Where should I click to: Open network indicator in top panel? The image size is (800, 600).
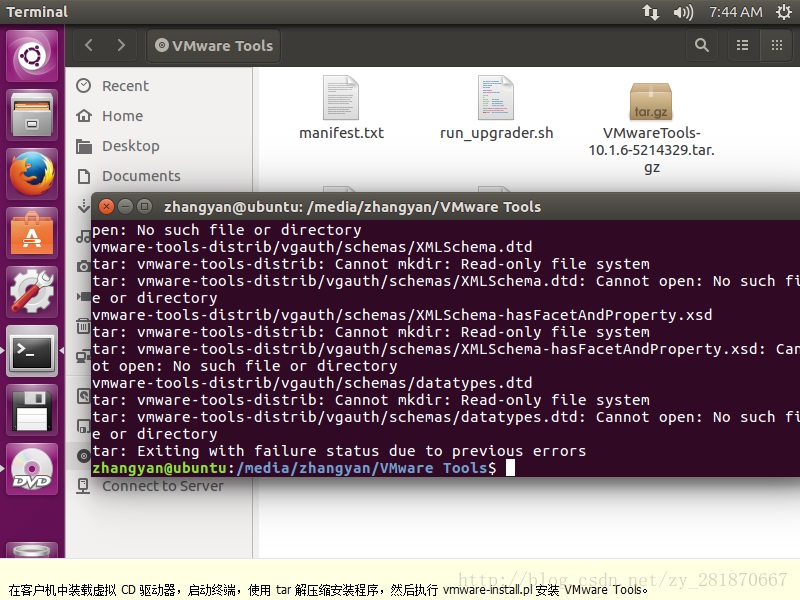[651, 12]
